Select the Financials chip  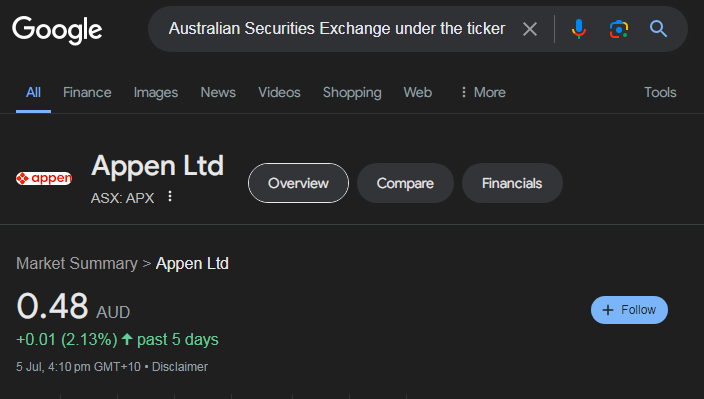(x=512, y=183)
